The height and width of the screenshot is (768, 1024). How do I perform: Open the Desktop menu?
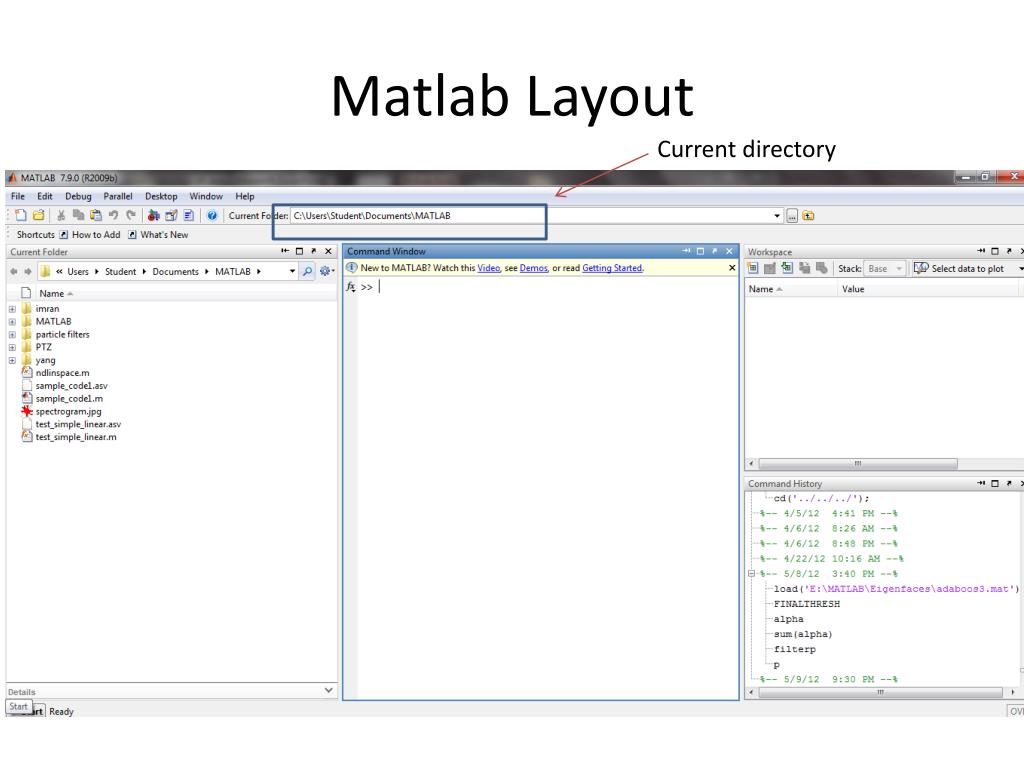point(160,196)
